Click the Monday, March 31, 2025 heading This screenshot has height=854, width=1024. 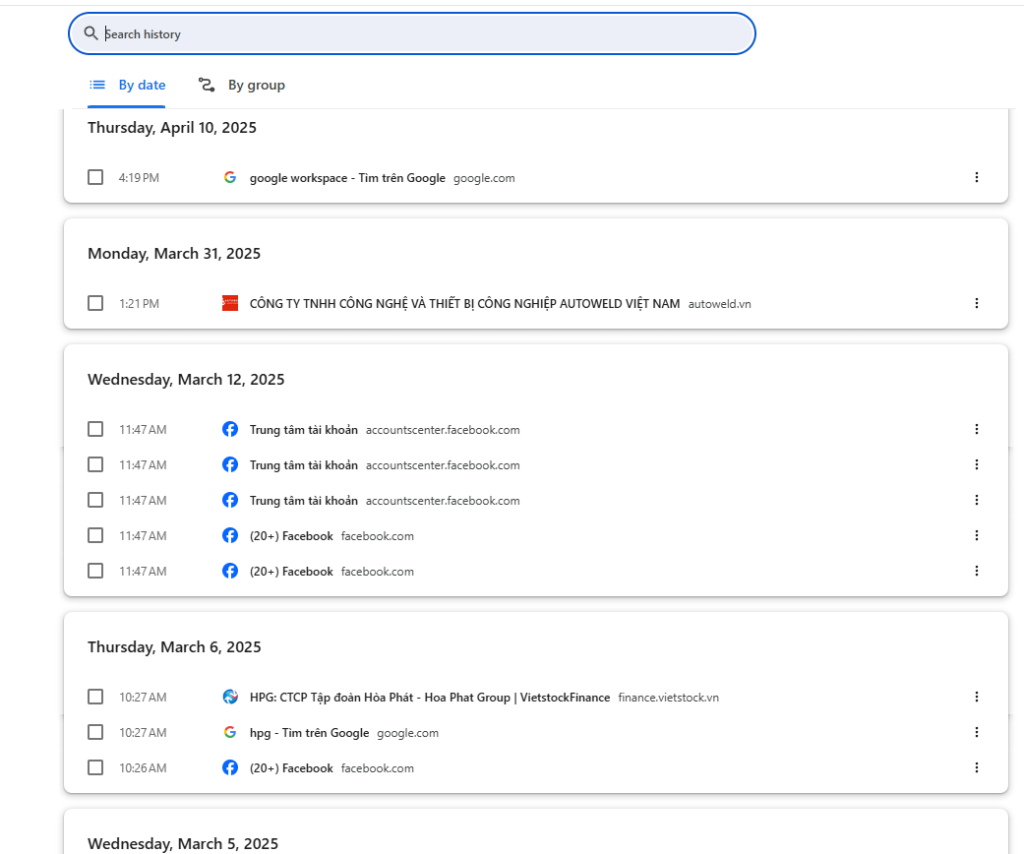pos(174,253)
